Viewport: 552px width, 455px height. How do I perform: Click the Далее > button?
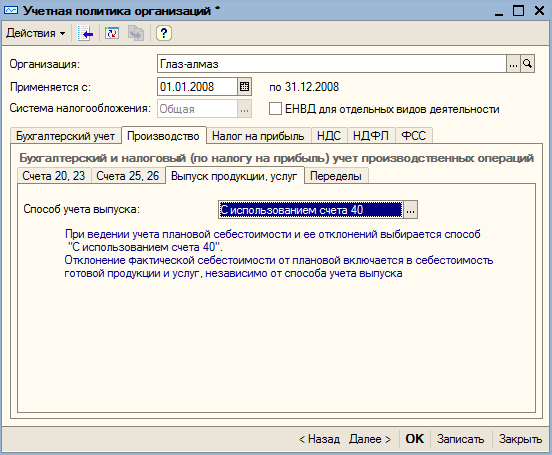point(370,439)
